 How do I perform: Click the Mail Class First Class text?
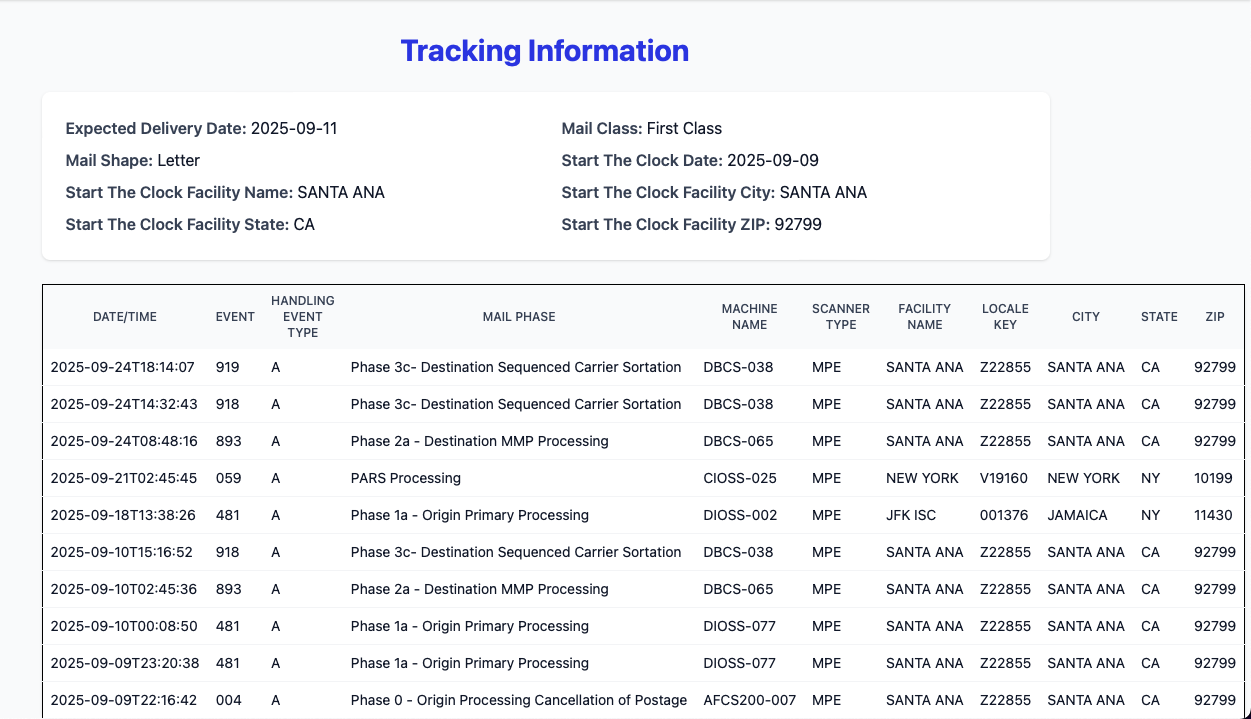point(641,128)
